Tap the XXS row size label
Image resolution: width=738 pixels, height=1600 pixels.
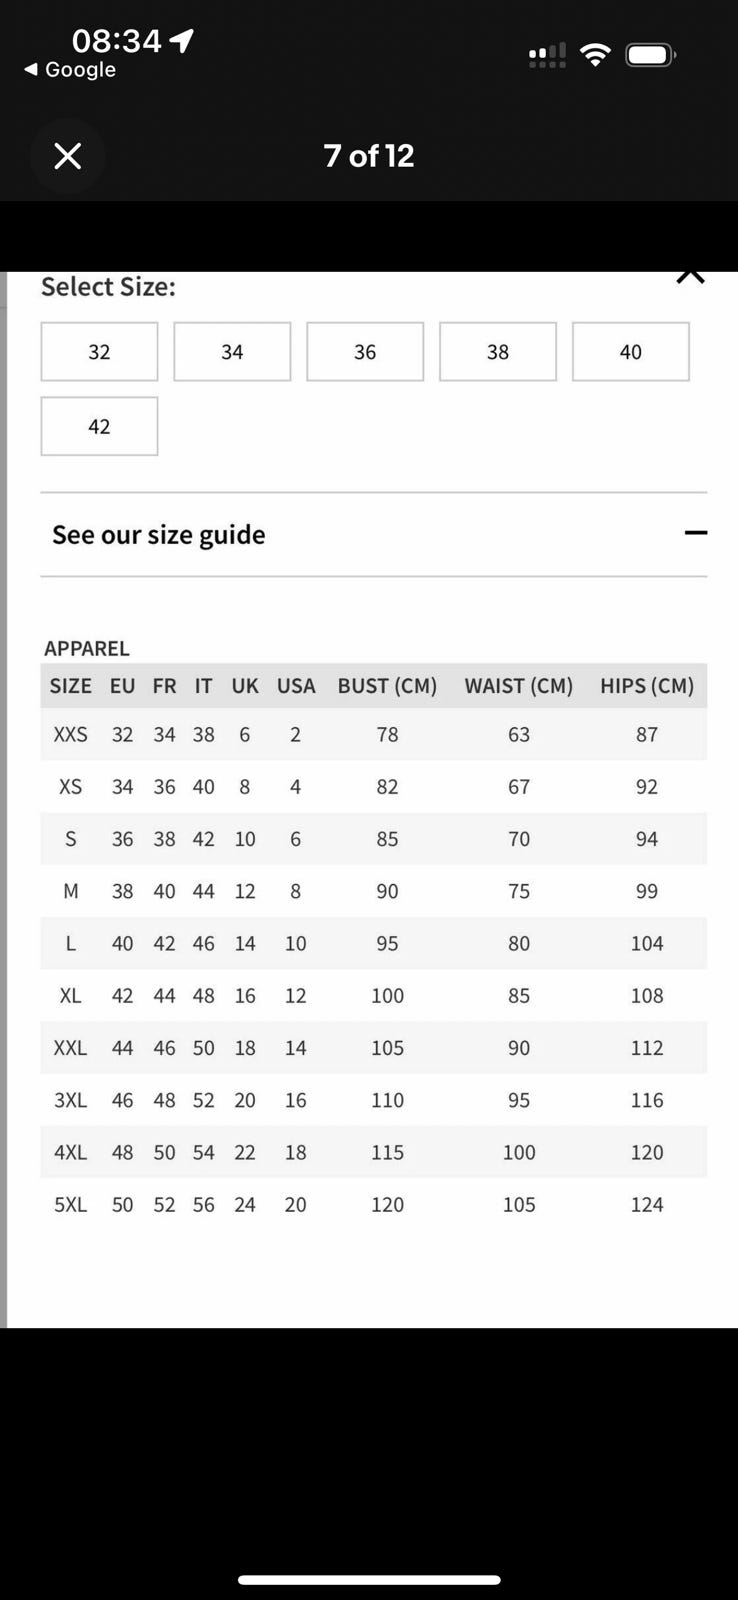(x=70, y=735)
